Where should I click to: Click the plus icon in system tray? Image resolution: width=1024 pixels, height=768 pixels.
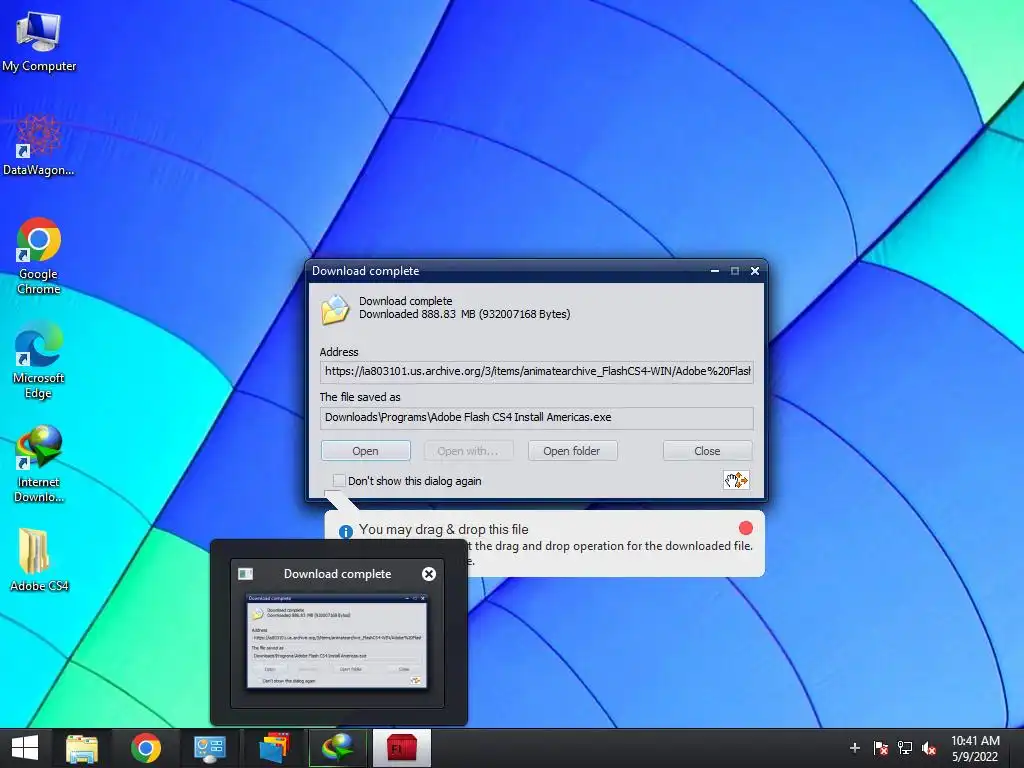click(854, 748)
